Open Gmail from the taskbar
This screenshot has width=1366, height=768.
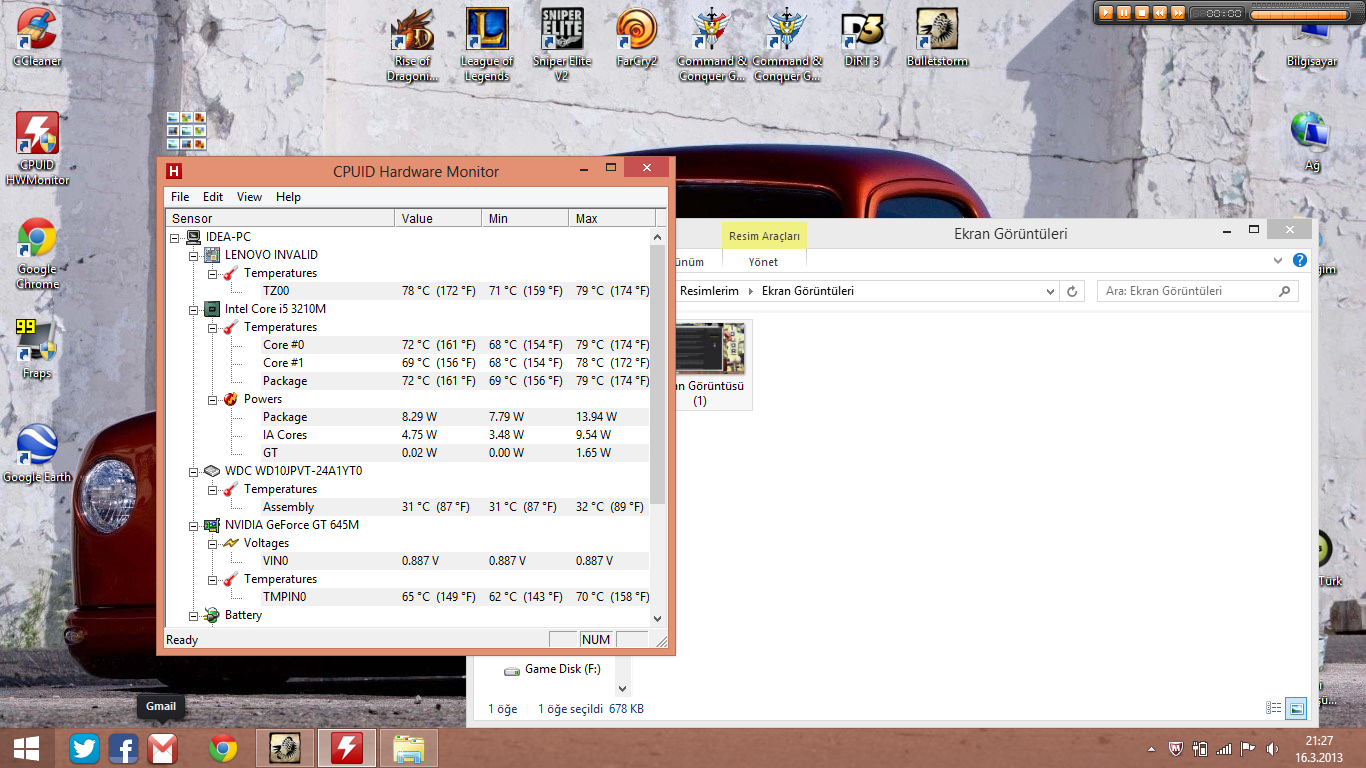pos(162,748)
